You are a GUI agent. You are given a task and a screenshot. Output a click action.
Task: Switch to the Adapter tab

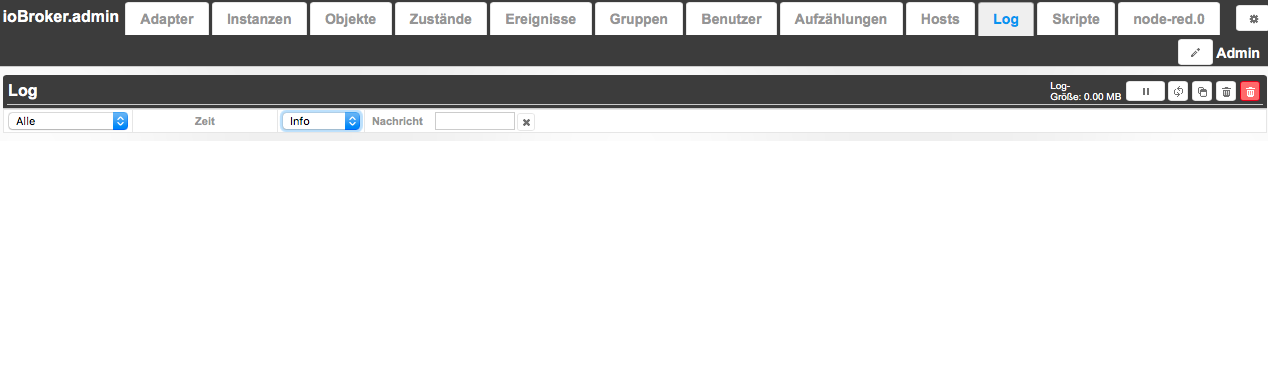tap(167, 19)
